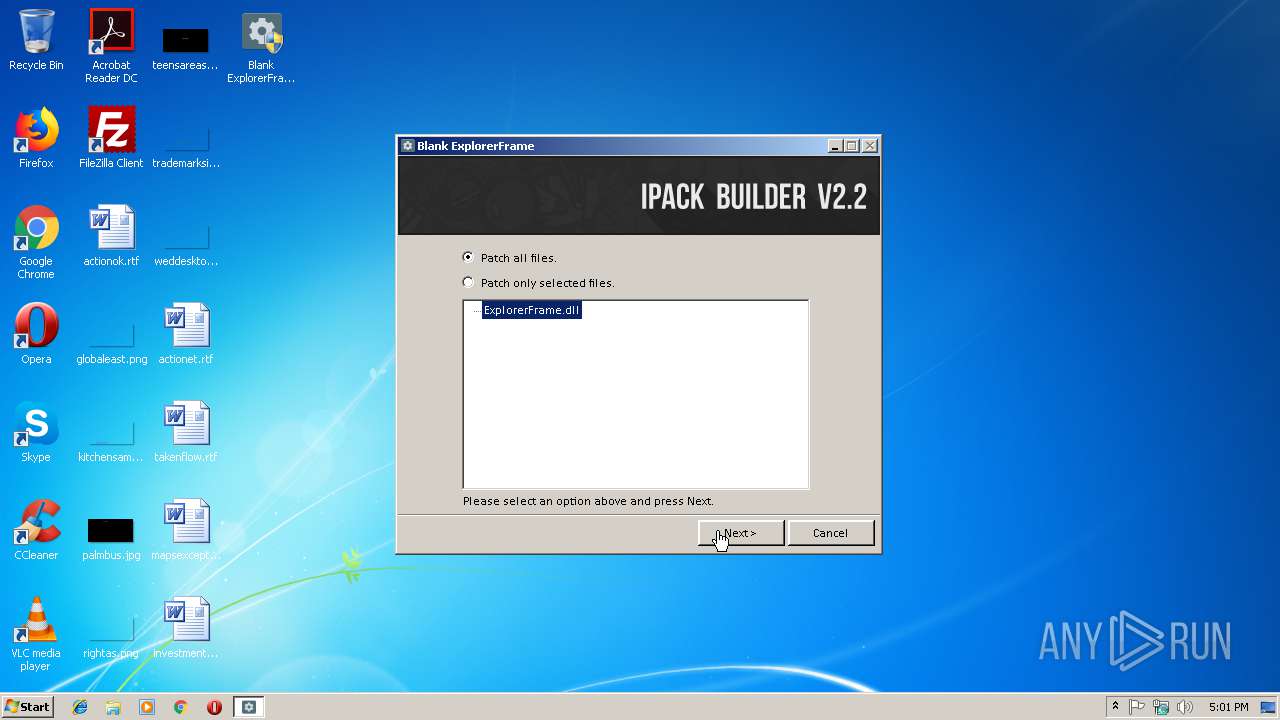This screenshot has width=1280, height=720.
Task: Open Windows Explorer folder in taskbar
Action: 113,707
